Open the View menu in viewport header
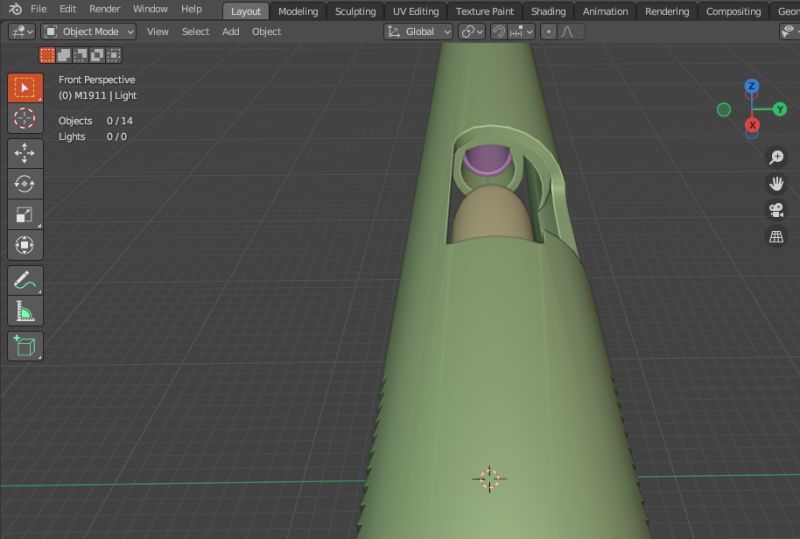The image size is (800, 539). (x=158, y=32)
